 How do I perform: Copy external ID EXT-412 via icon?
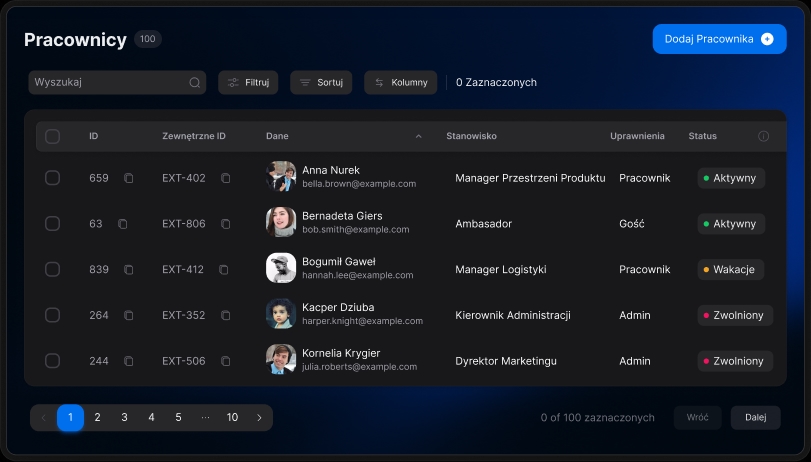point(223,270)
